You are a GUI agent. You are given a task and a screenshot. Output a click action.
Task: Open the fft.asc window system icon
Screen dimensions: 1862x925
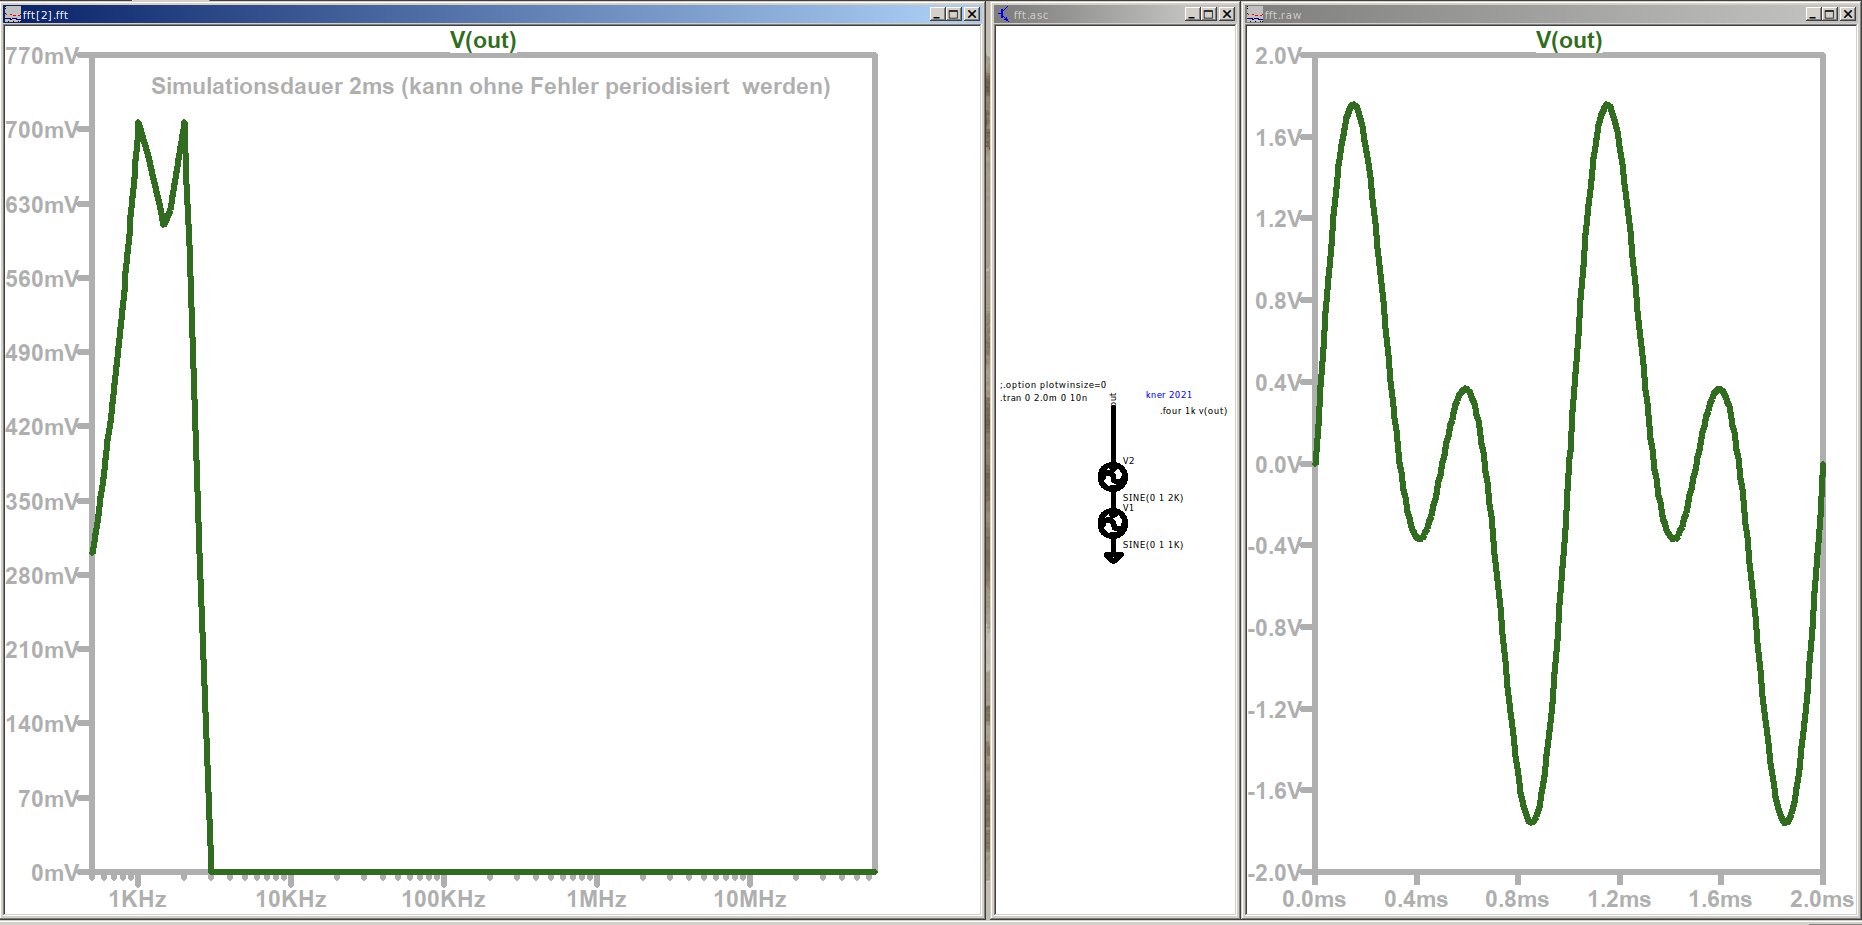pos(1003,14)
